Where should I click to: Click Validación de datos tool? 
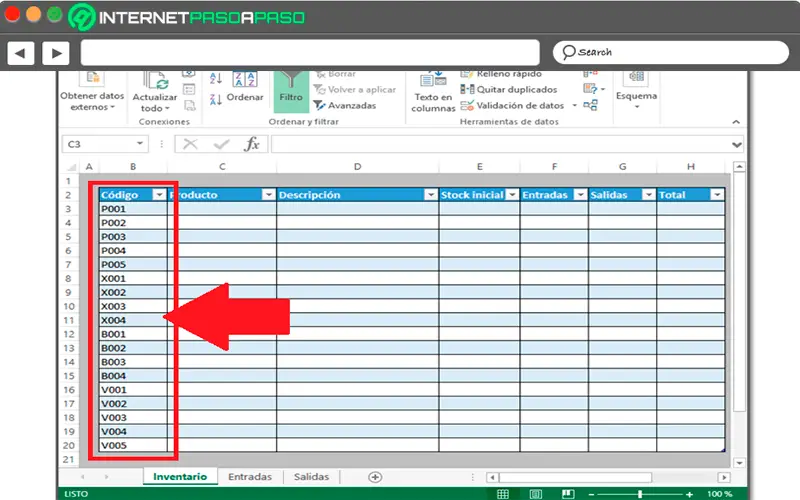click(512, 106)
